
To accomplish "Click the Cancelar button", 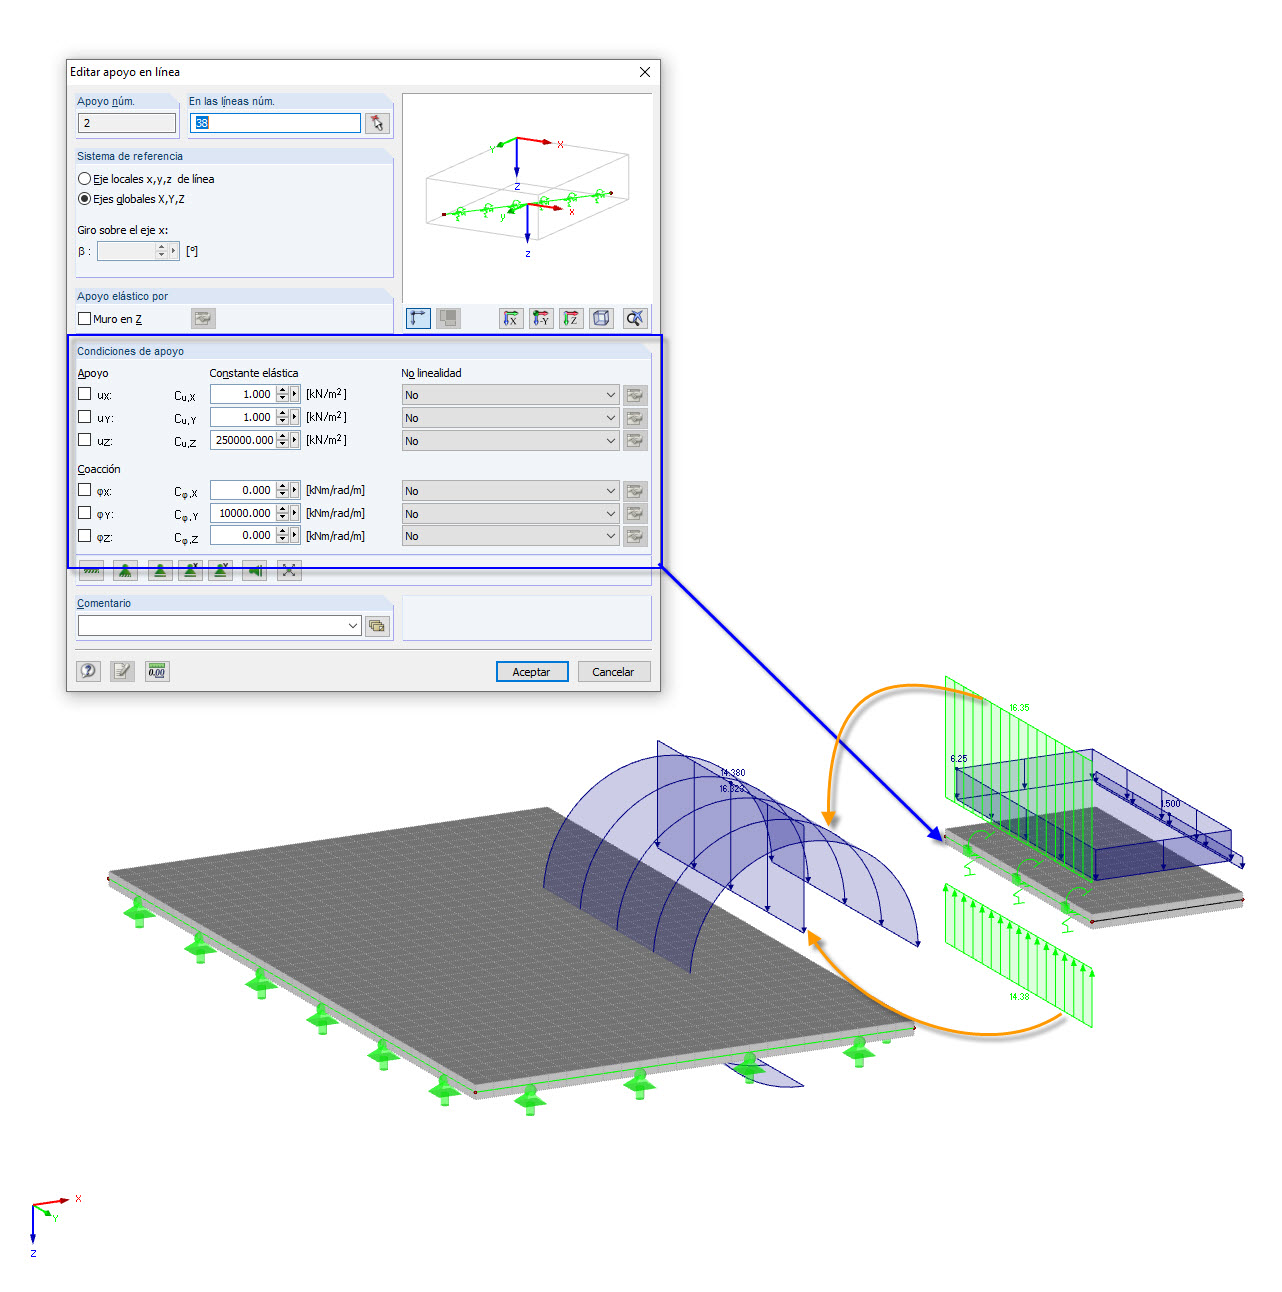I will (613, 672).
